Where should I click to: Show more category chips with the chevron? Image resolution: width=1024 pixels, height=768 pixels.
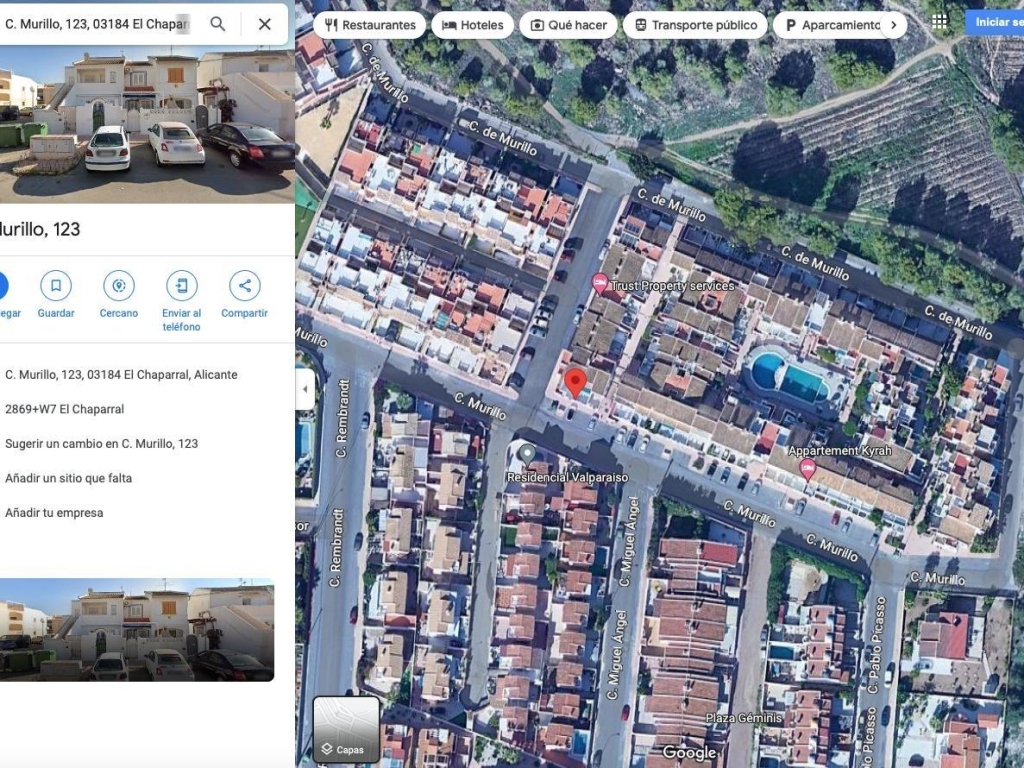(893, 25)
